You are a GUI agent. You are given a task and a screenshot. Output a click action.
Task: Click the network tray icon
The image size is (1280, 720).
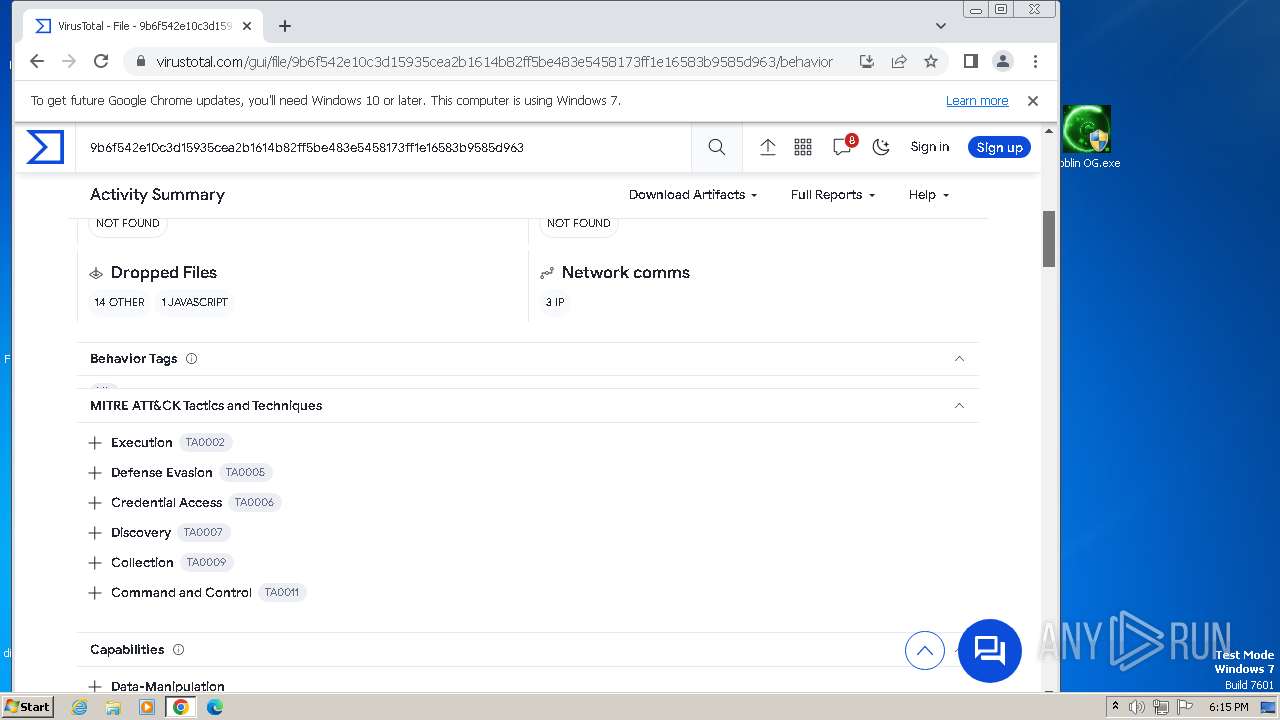tap(1162, 707)
